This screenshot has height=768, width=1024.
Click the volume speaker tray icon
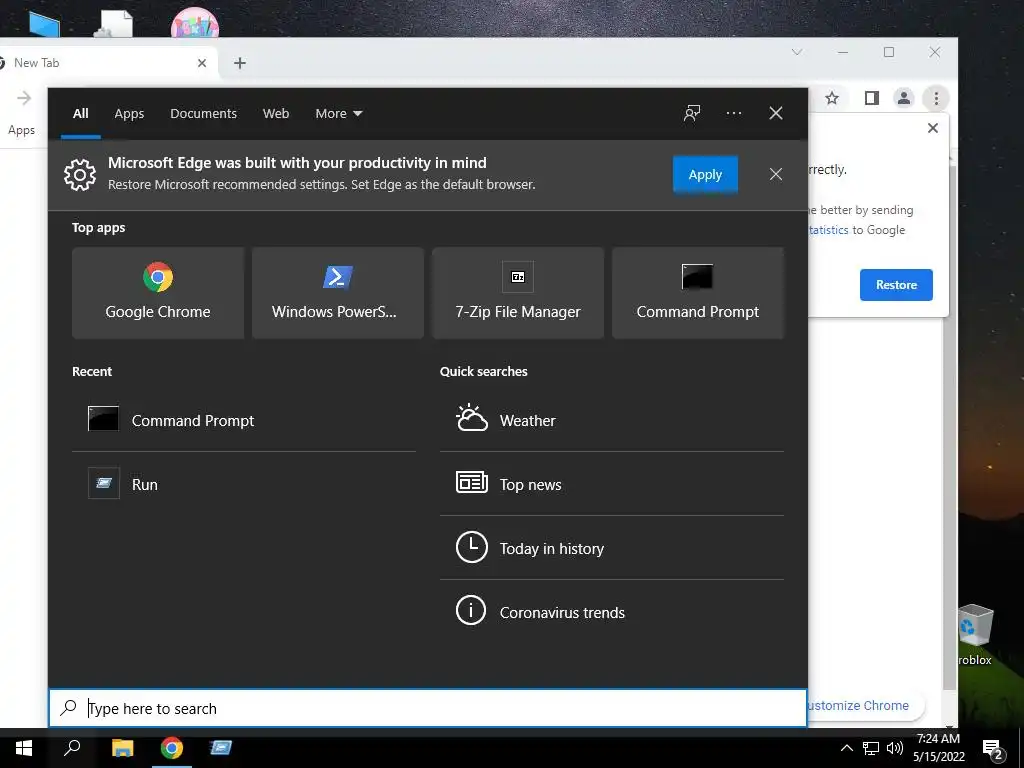tap(894, 748)
